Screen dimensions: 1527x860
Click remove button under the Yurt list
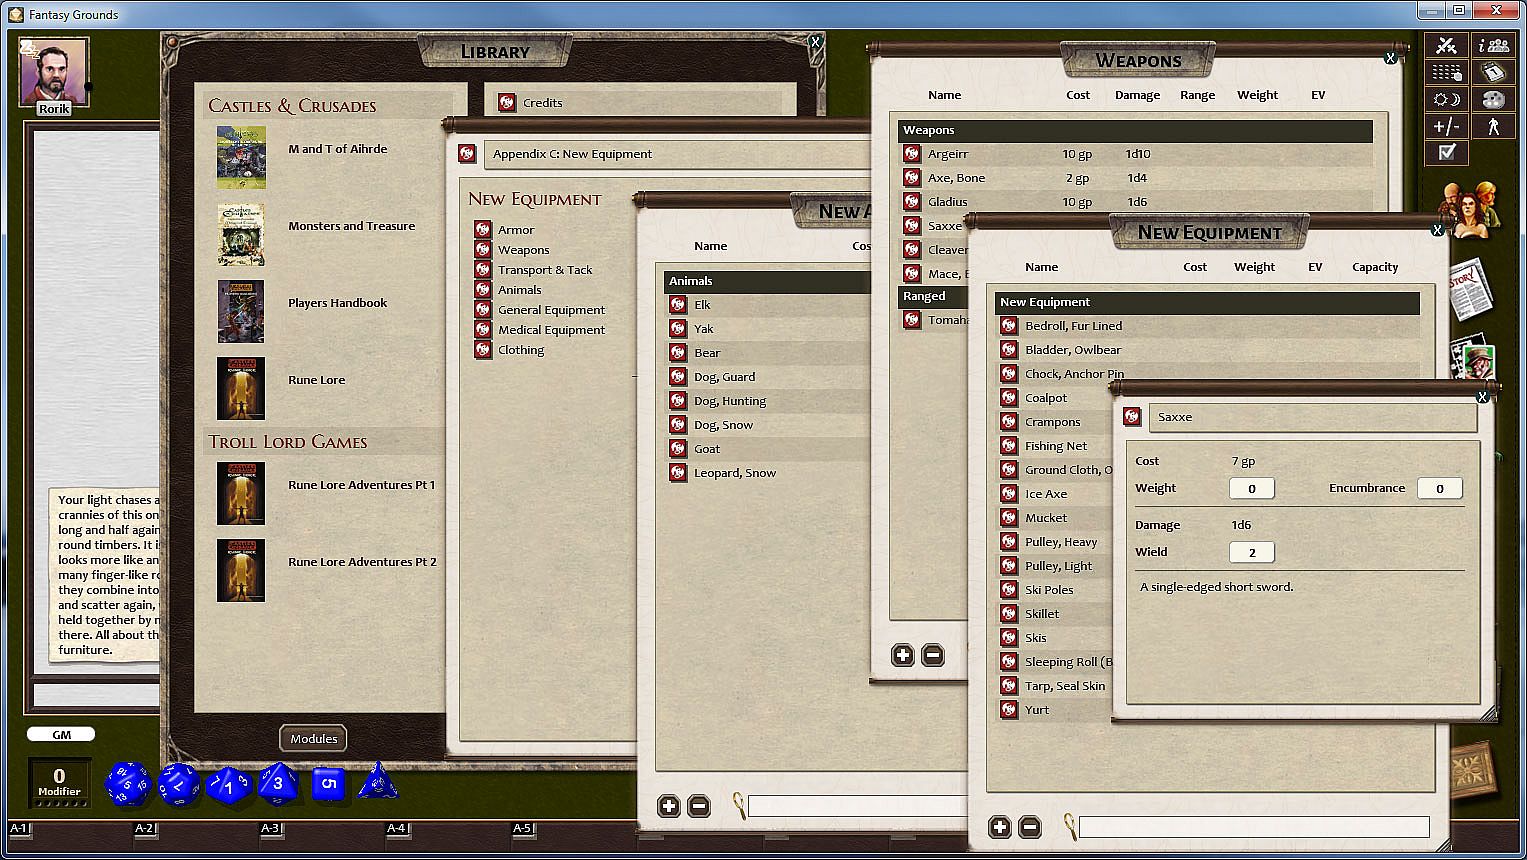coord(1030,826)
